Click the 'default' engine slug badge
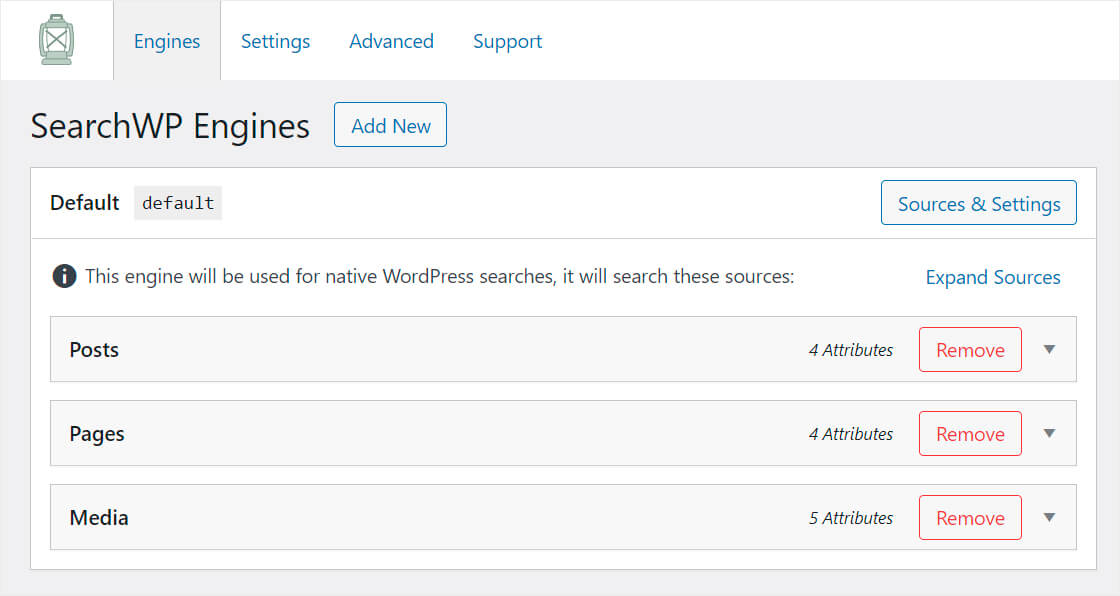This screenshot has height=596, width=1120. click(x=178, y=203)
